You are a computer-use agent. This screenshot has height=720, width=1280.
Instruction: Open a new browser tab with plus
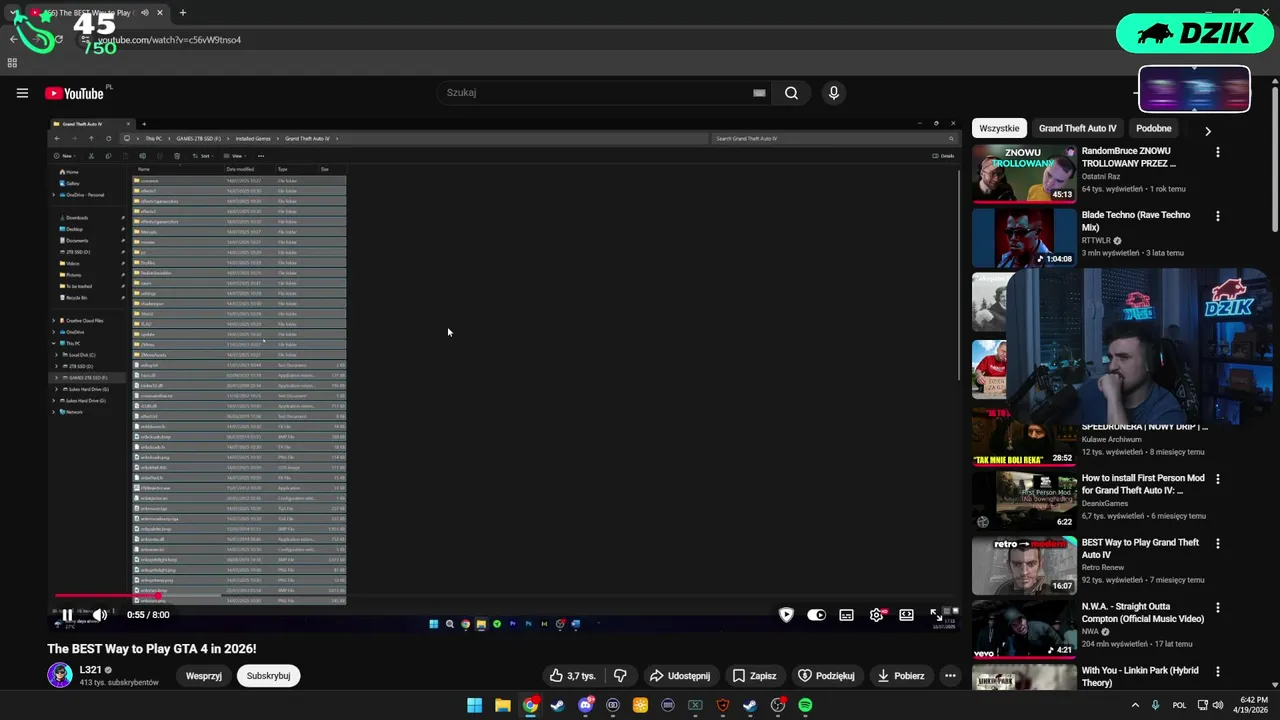pos(183,13)
